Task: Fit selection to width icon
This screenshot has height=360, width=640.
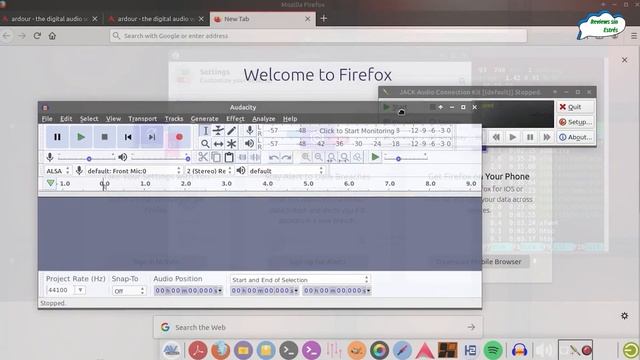Action: point(331,157)
